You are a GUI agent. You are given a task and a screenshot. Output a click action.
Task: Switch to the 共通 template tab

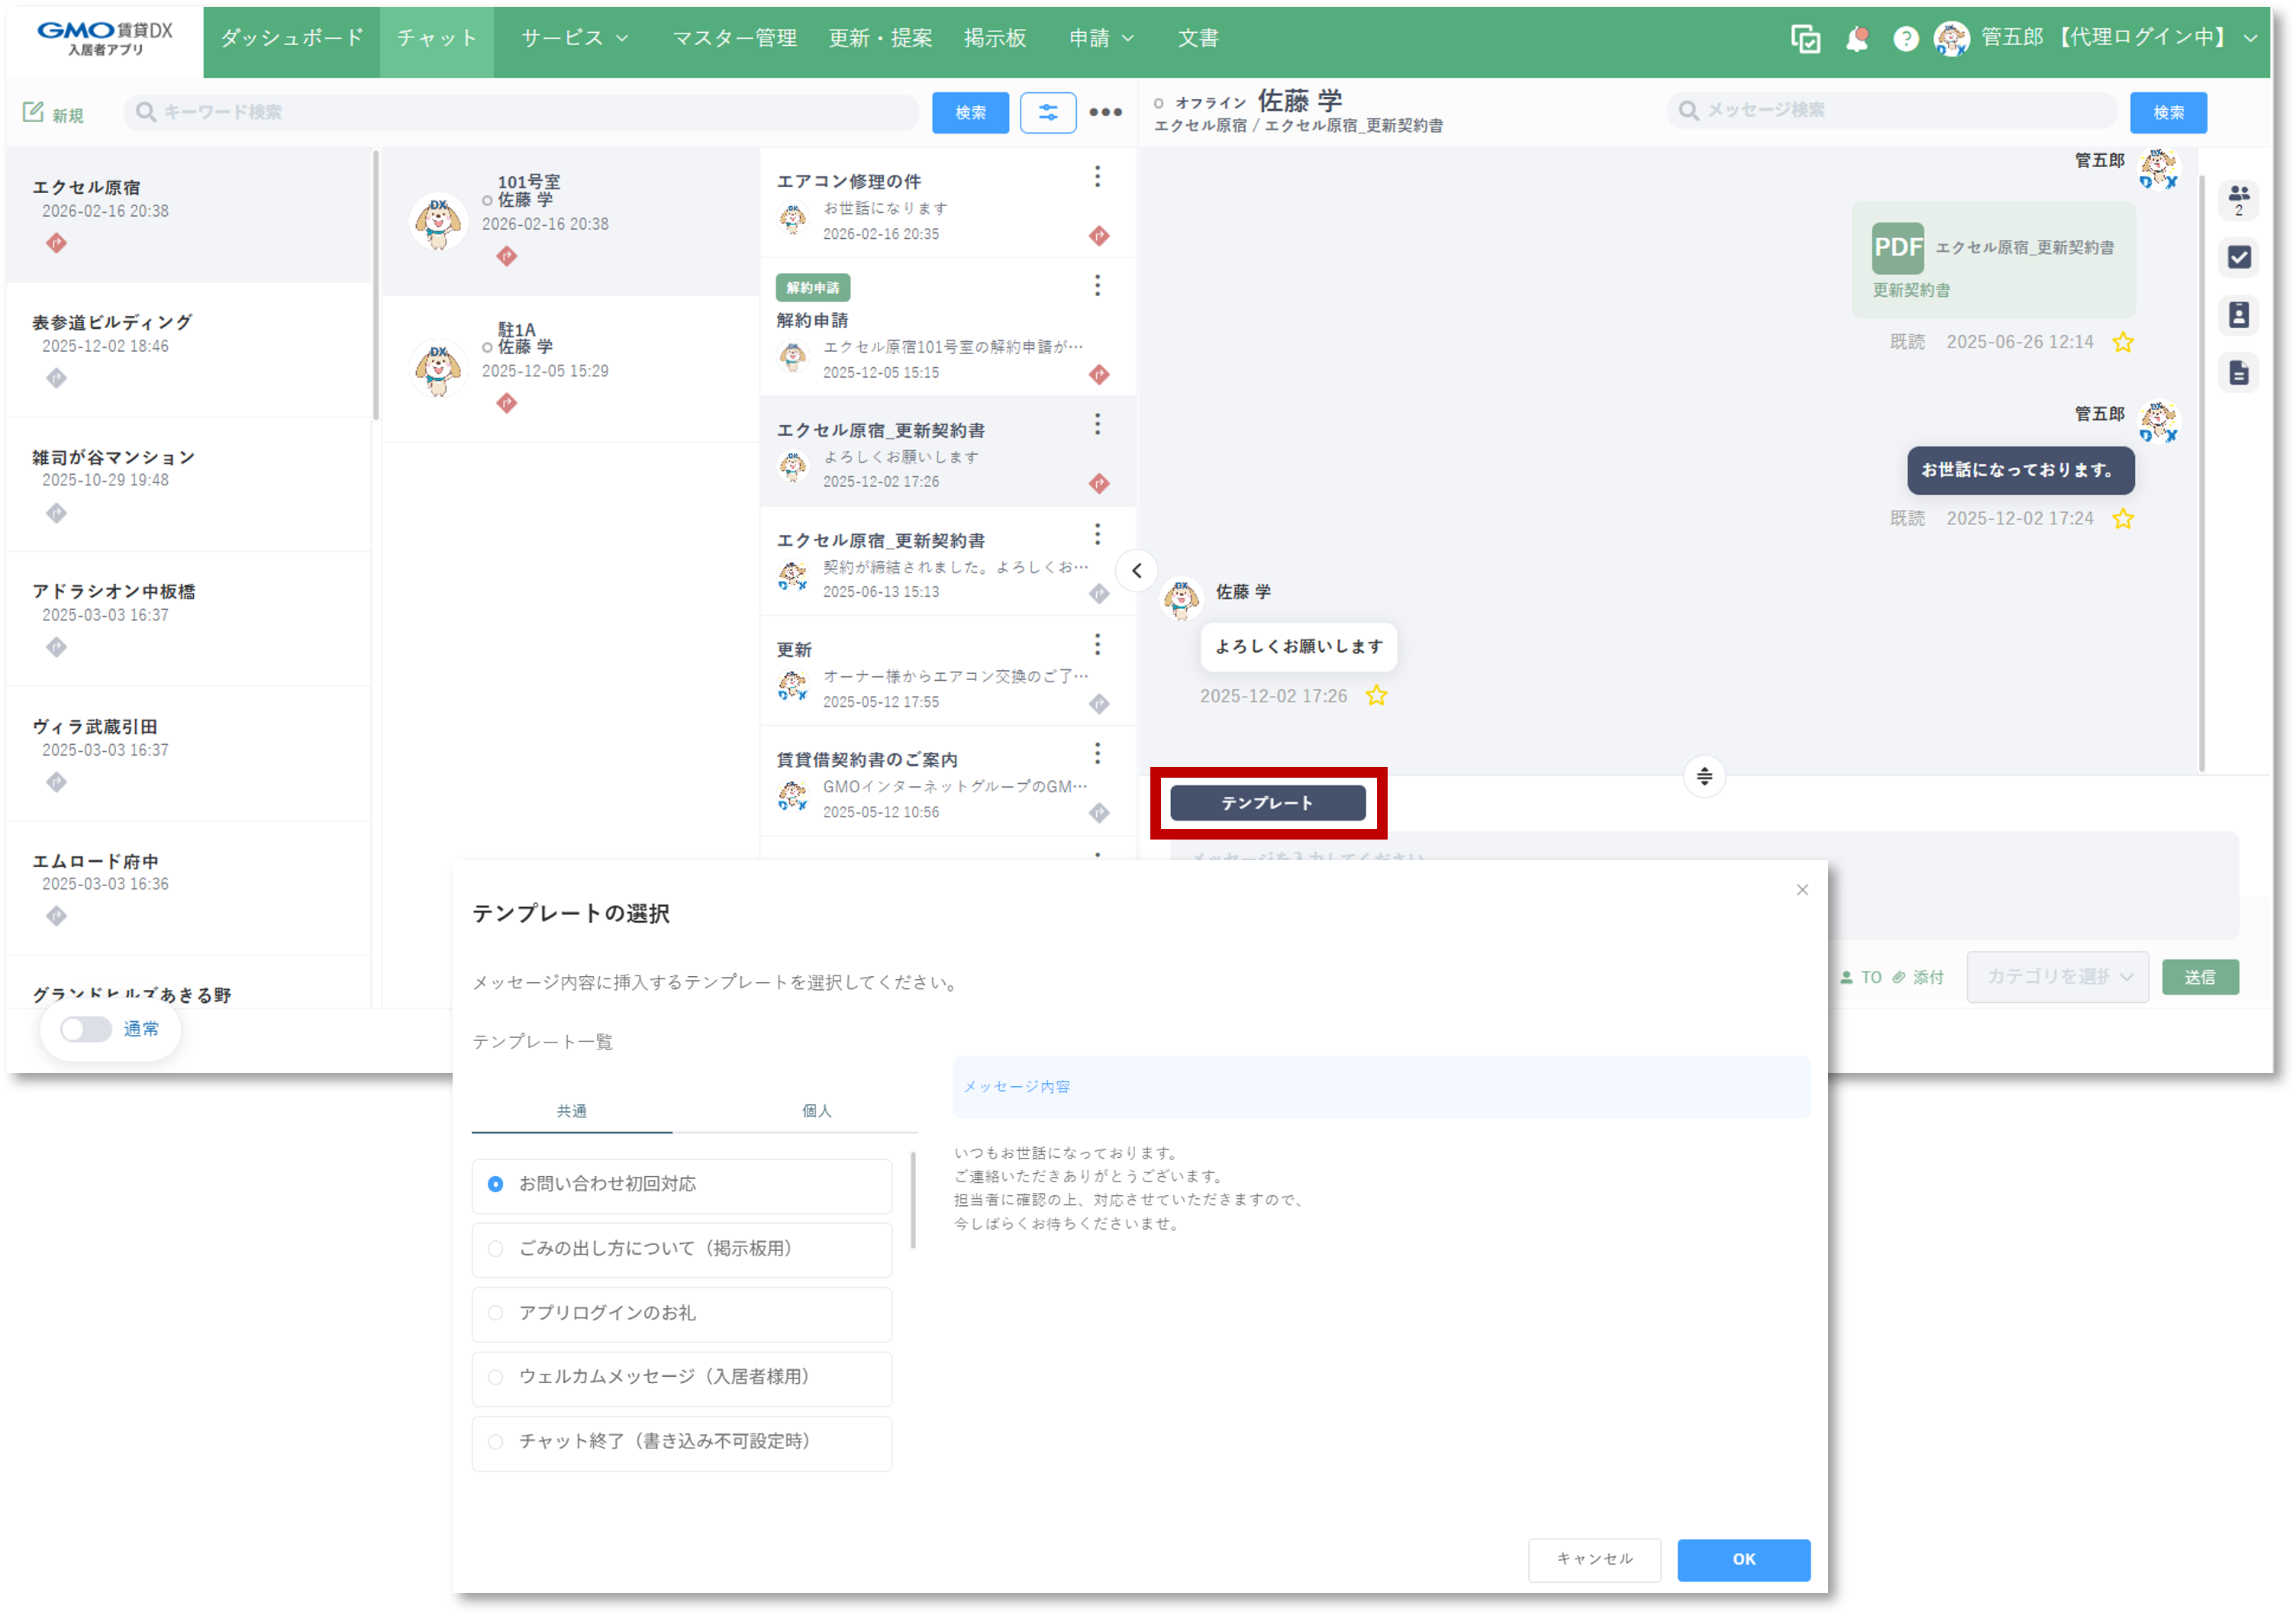[572, 1112]
